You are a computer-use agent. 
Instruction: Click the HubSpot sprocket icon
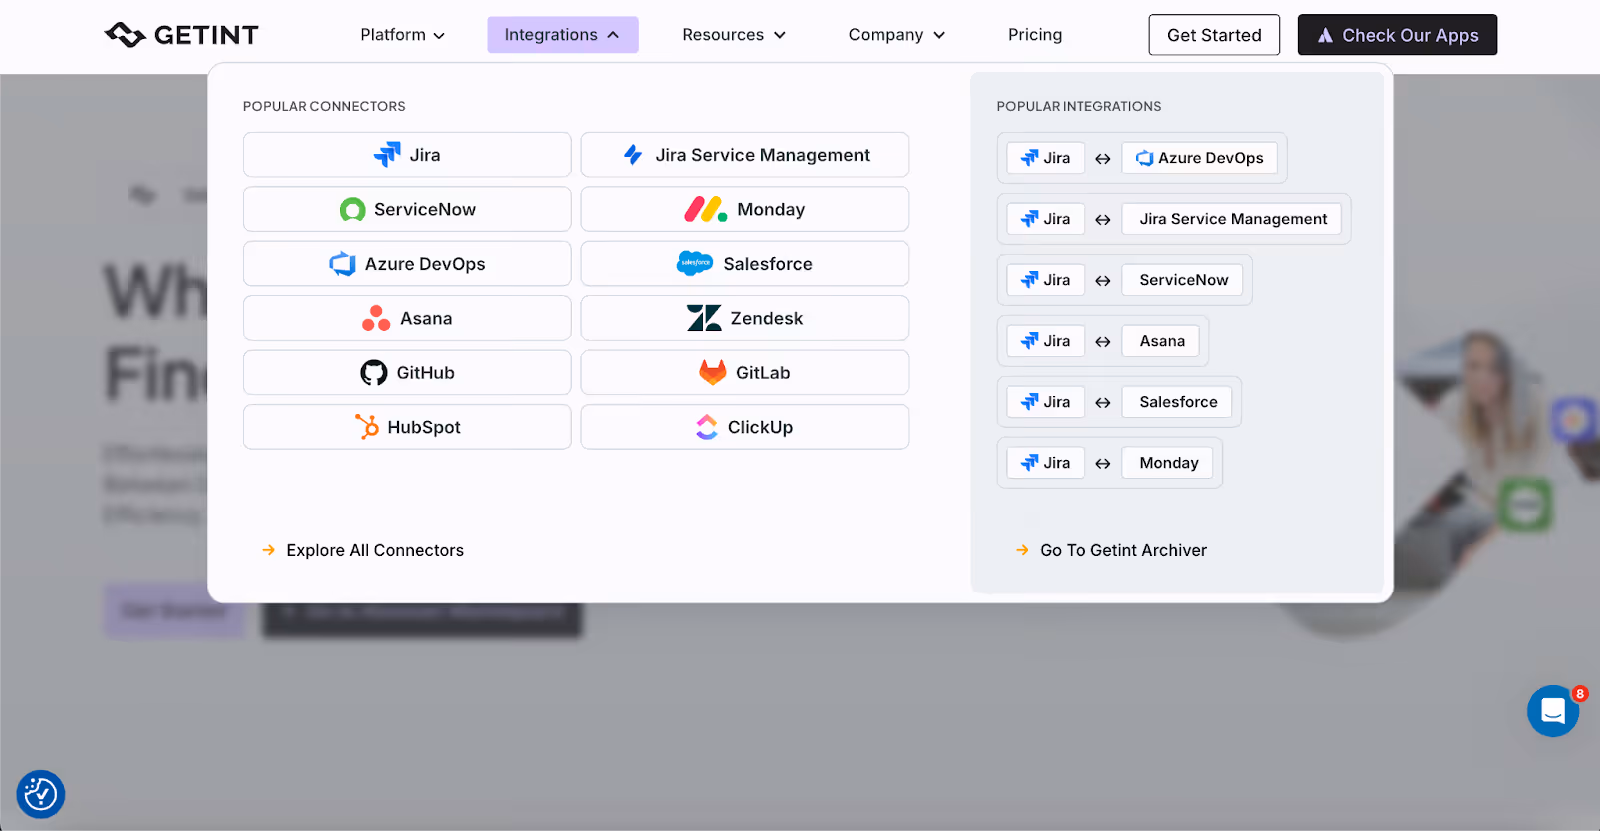[x=367, y=427]
